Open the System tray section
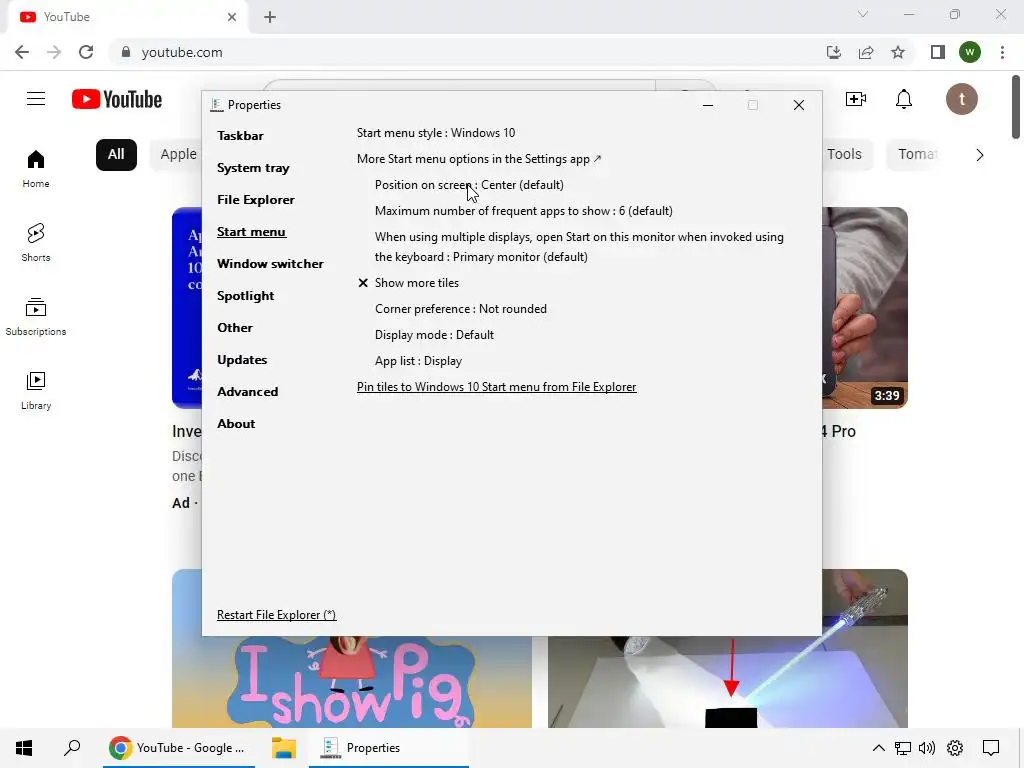Screen dimensions: 1024x768 coord(253,168)
